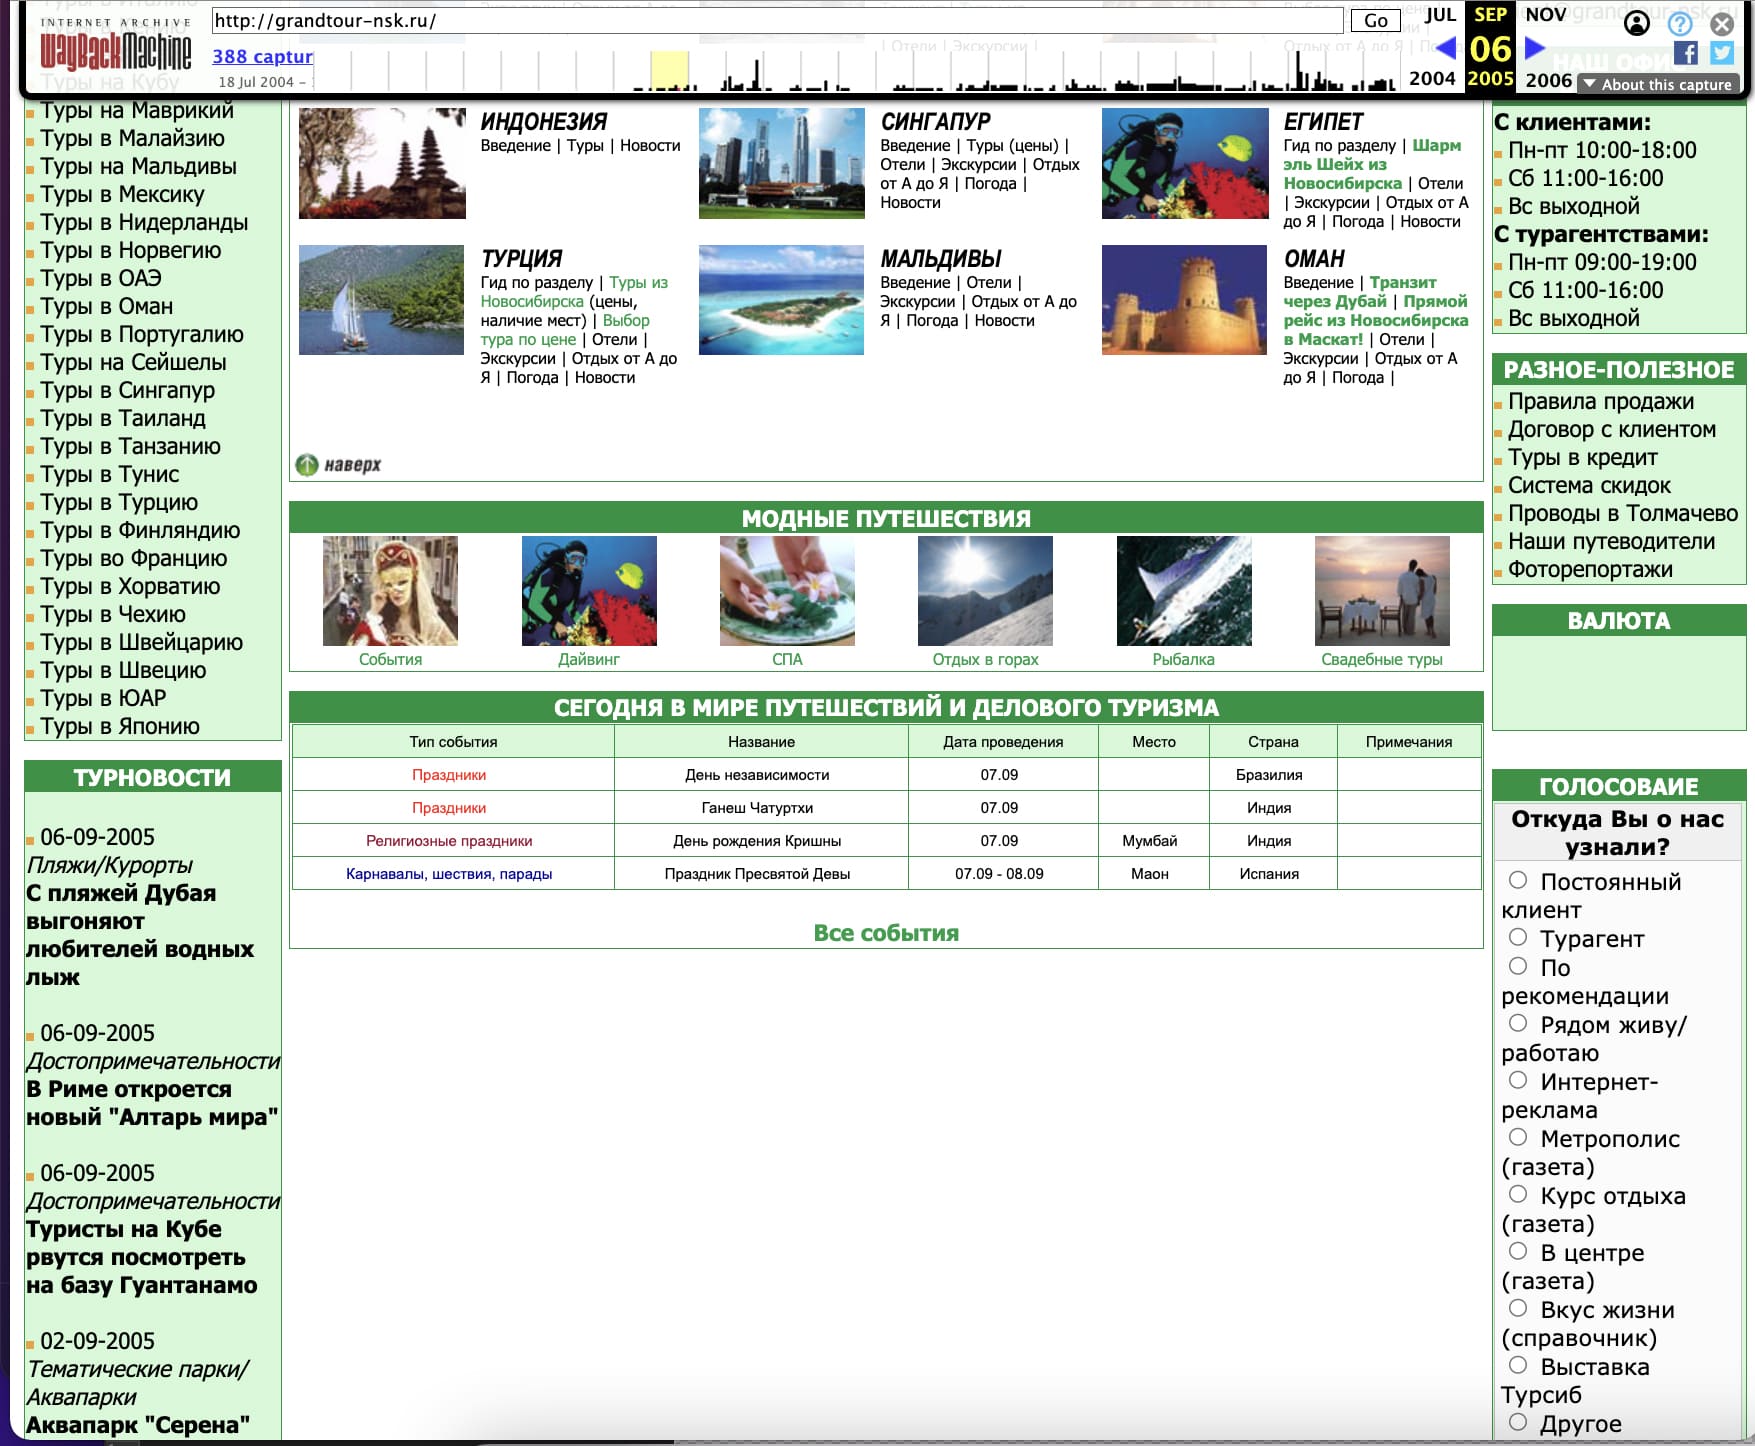Select В центре (газета) radio option
This screenshot has height=1446, width=1755.
(1518, 1251)
